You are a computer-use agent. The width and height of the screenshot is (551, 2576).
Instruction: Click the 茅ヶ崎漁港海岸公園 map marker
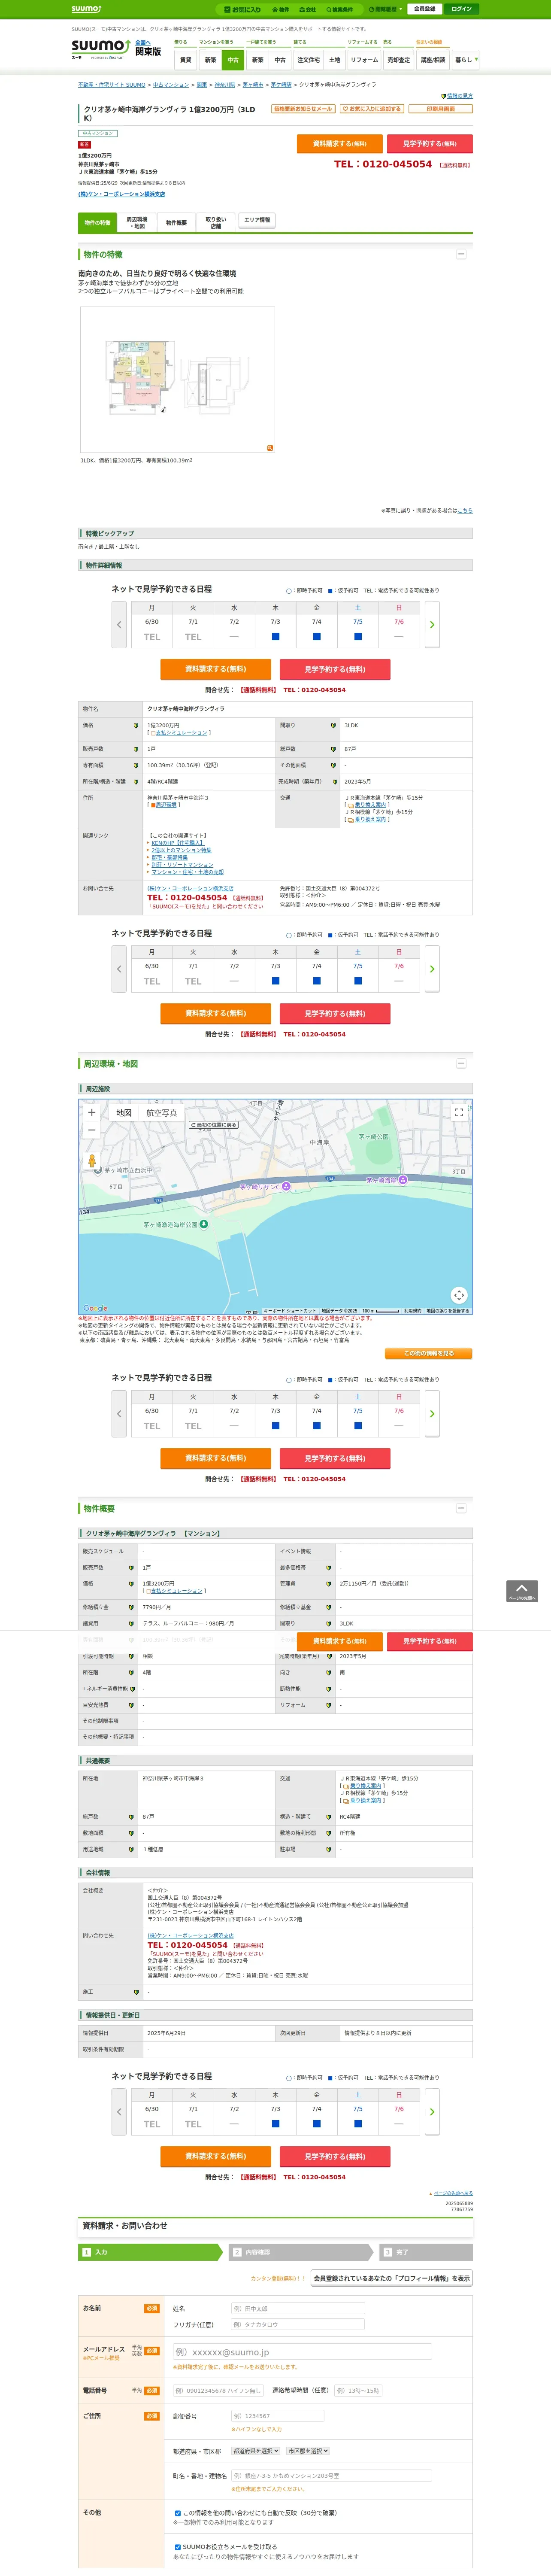pos(204,1223)
